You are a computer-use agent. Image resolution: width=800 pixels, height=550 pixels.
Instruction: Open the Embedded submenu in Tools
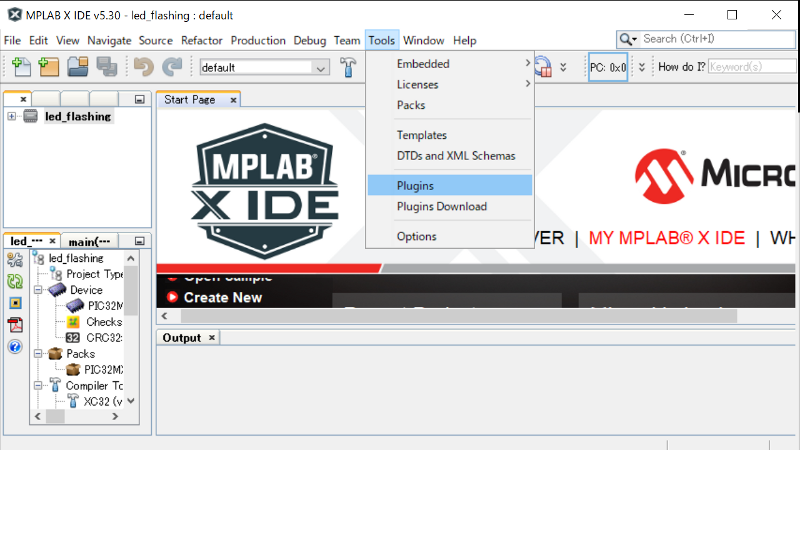423,64
